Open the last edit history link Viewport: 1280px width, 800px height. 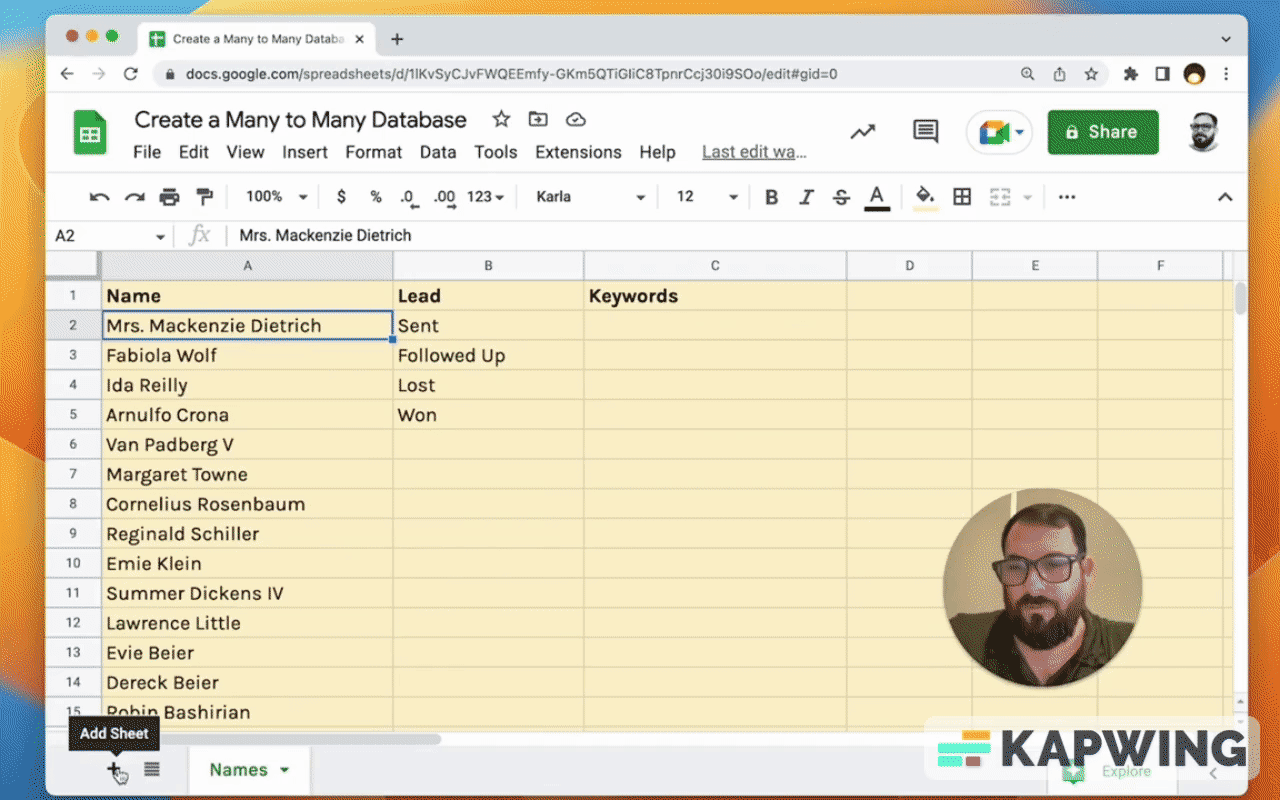(754, 152)
